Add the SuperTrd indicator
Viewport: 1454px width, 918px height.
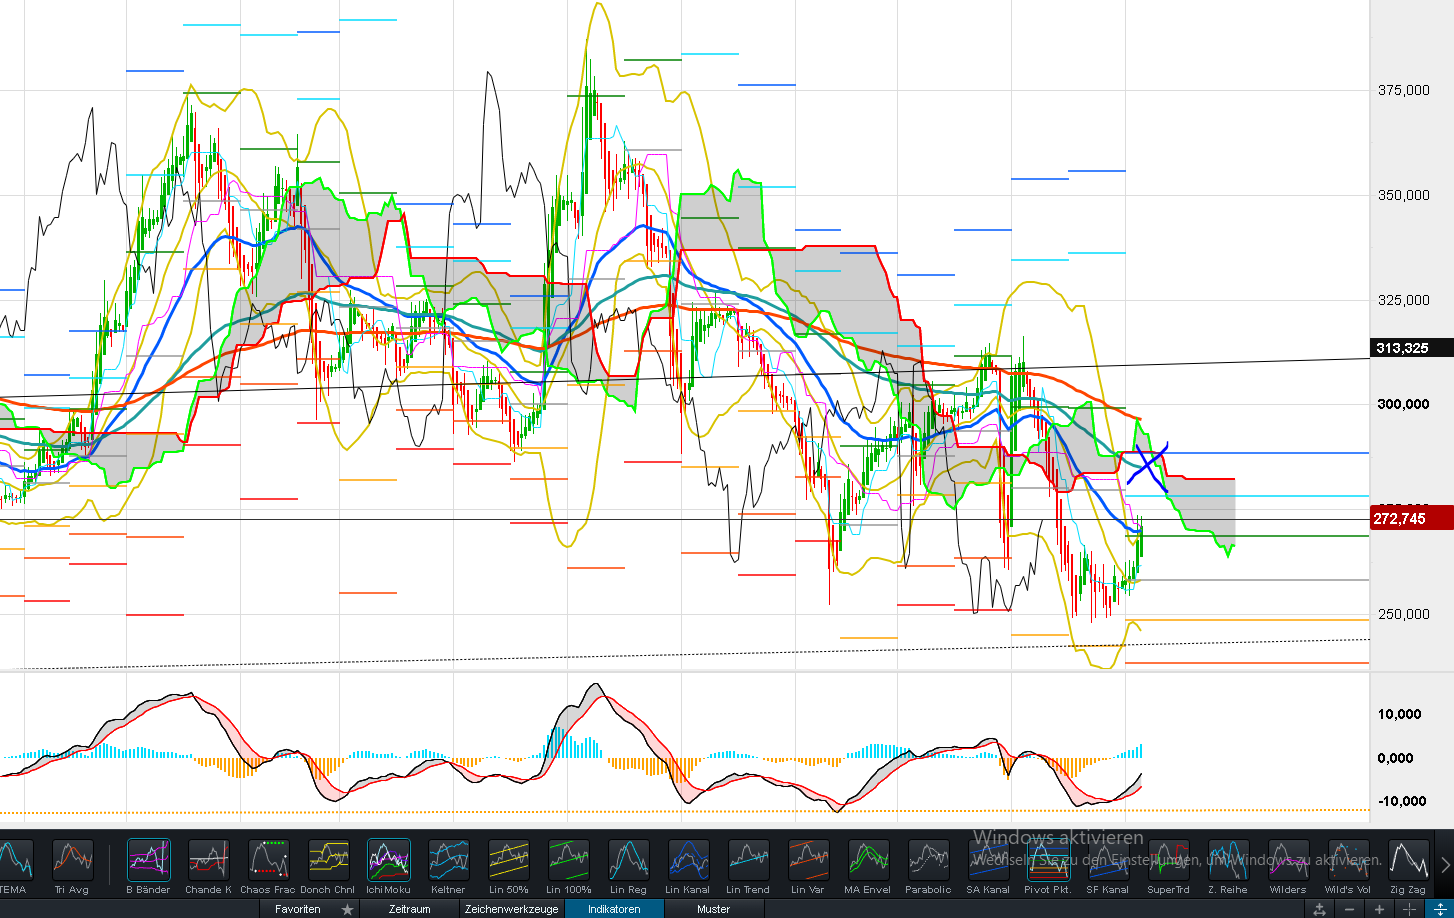1168,866
